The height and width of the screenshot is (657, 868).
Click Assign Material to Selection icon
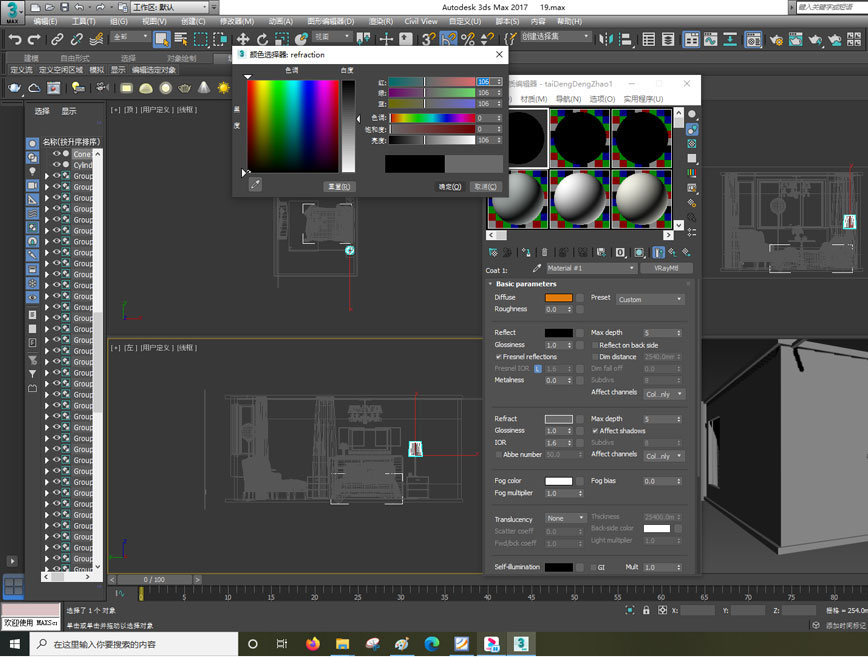tap(526, 252)
